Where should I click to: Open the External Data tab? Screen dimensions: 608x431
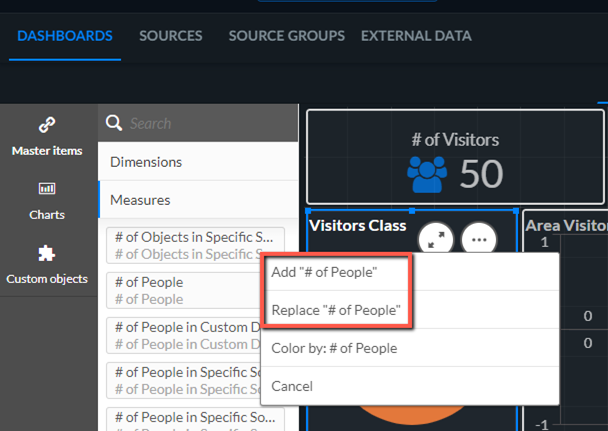coord(416,36)
